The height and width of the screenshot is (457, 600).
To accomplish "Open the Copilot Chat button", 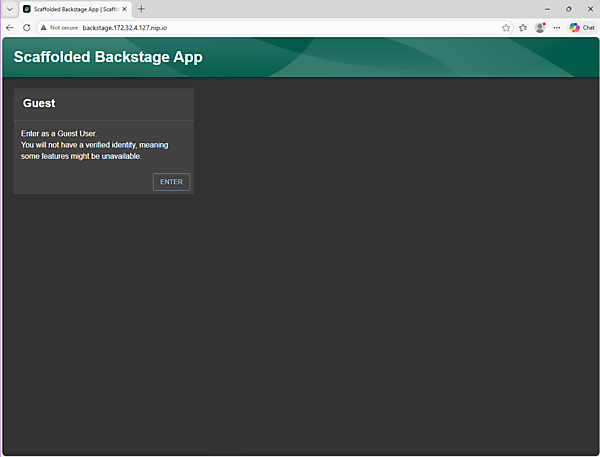I will [x=581, y=27].
